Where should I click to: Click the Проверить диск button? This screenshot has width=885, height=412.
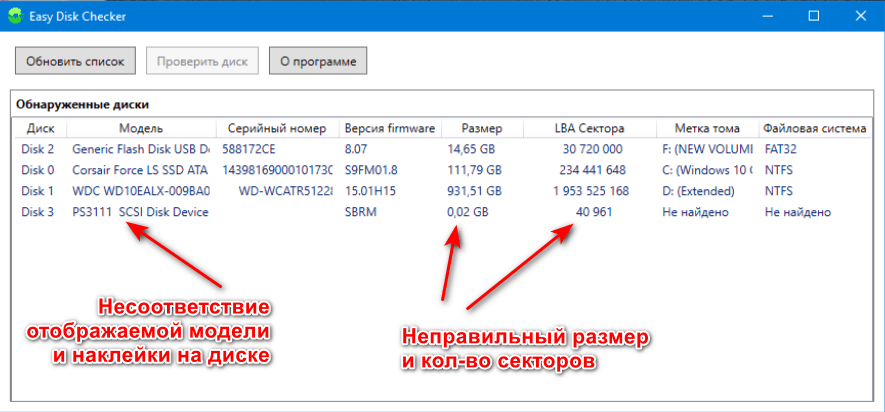coord(202,61)
